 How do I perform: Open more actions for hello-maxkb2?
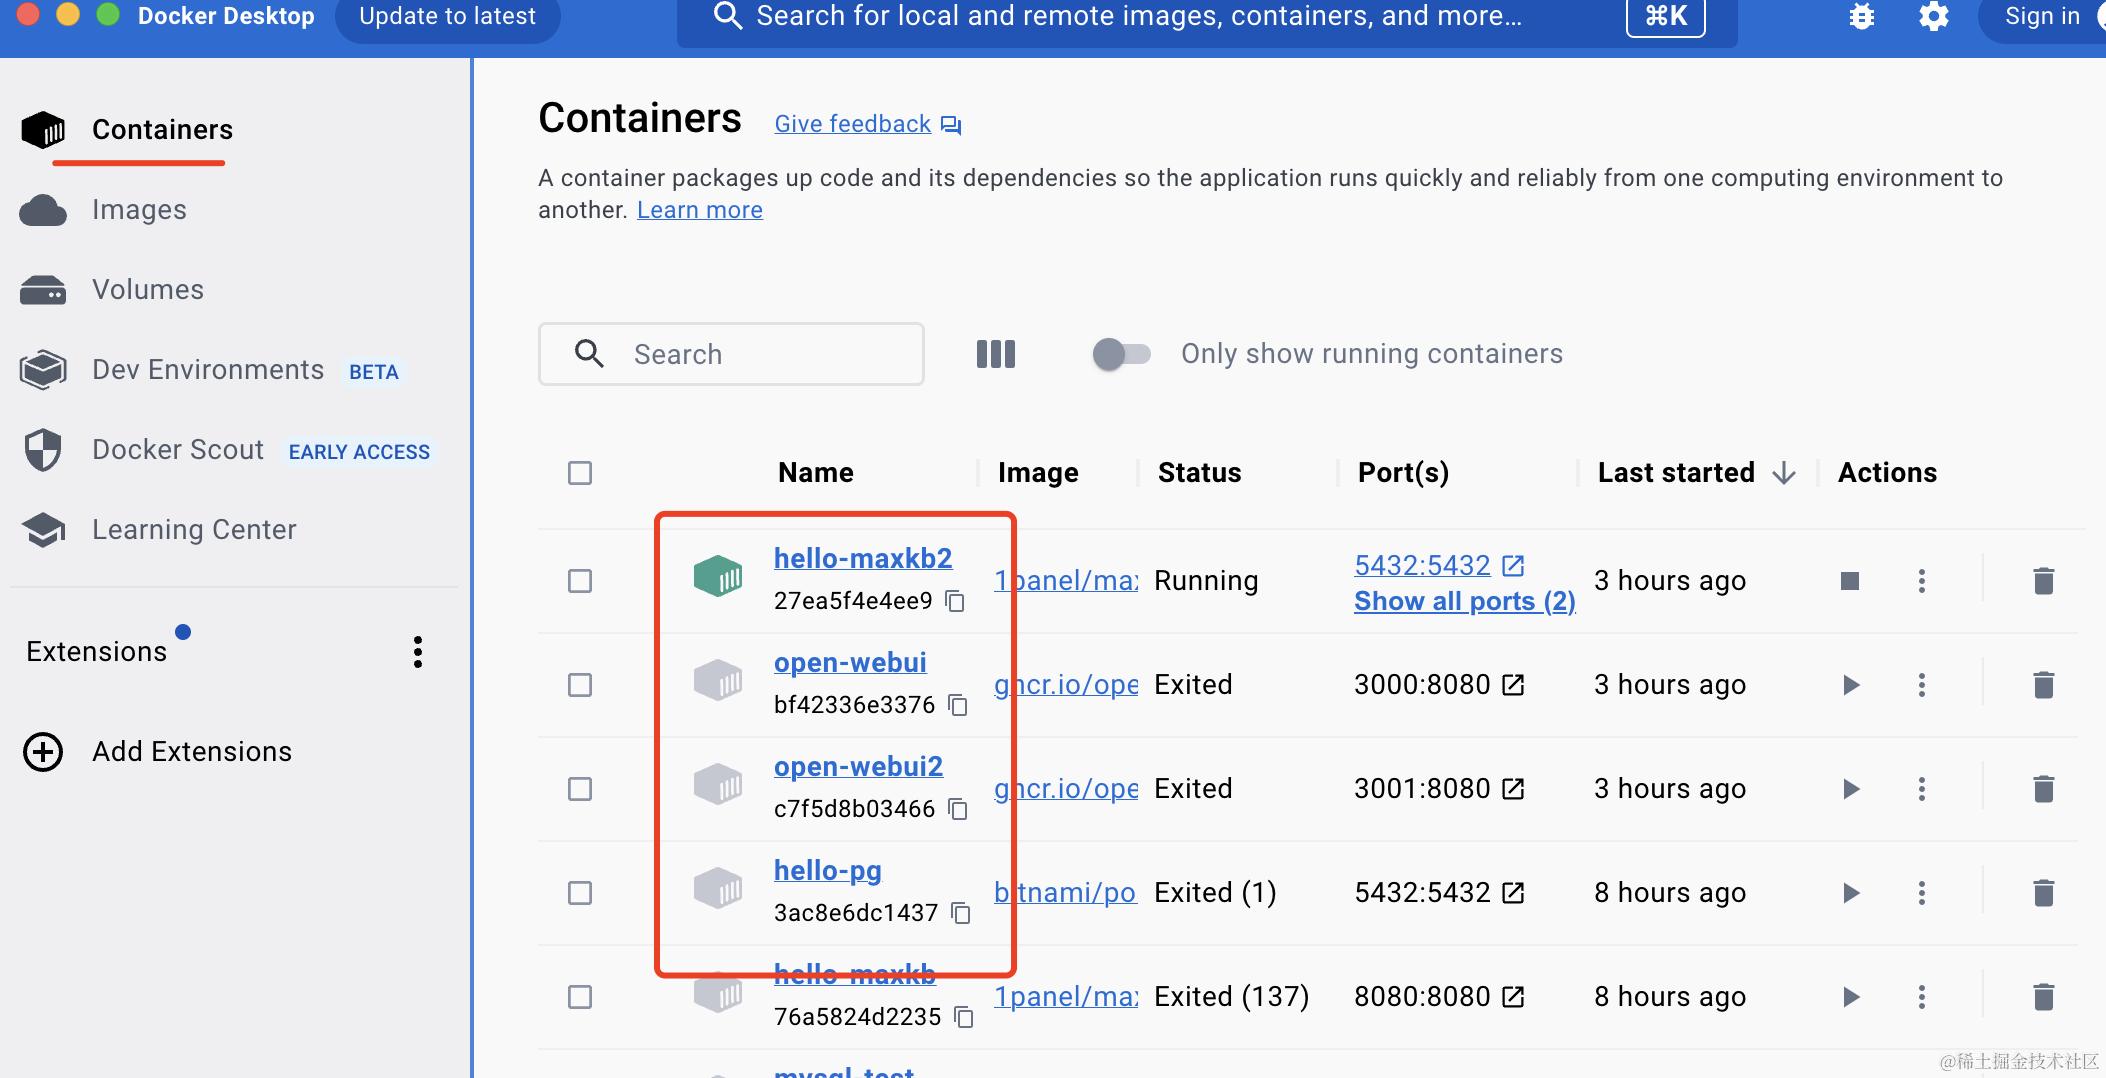(x=1921, y=581)
